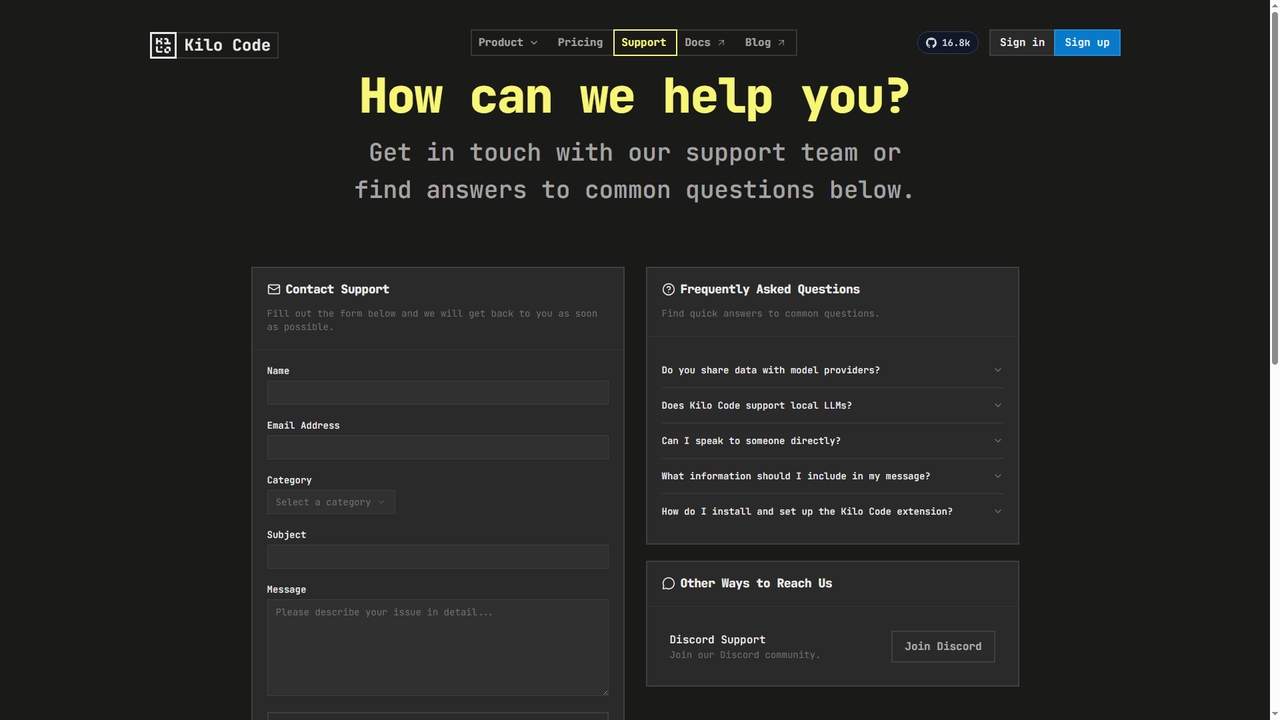Click the 'How can we help you?' heading

tap(635, 97)
